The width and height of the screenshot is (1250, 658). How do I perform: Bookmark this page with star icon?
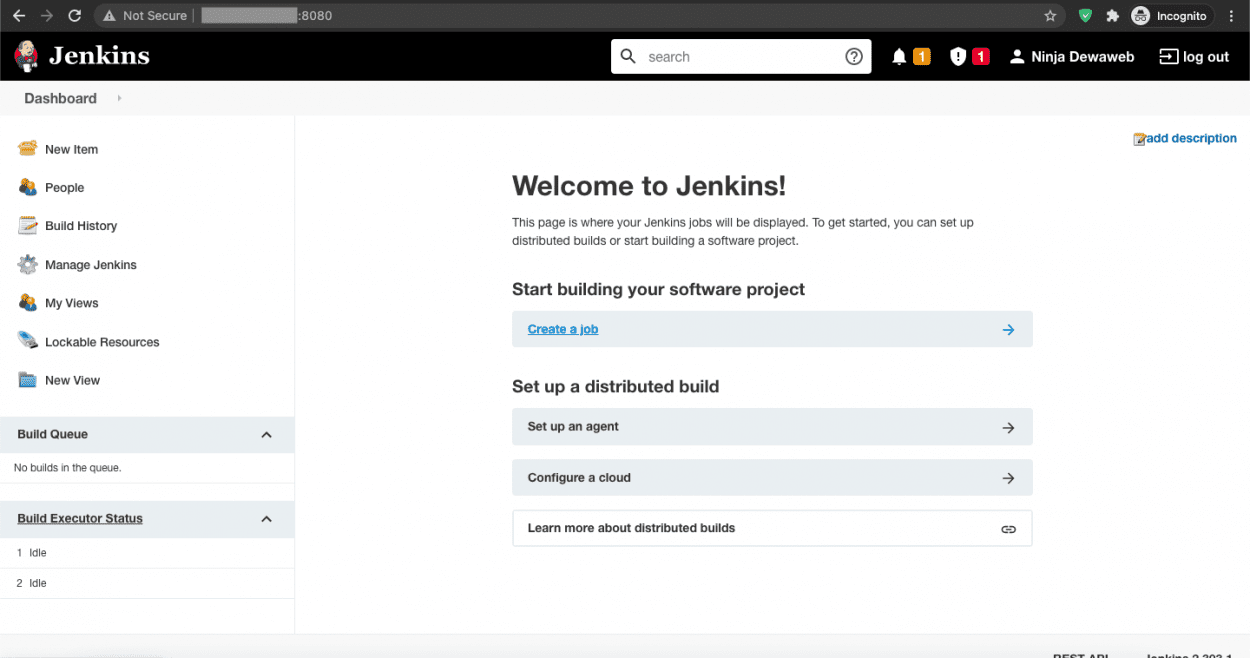pos(1050,16)
